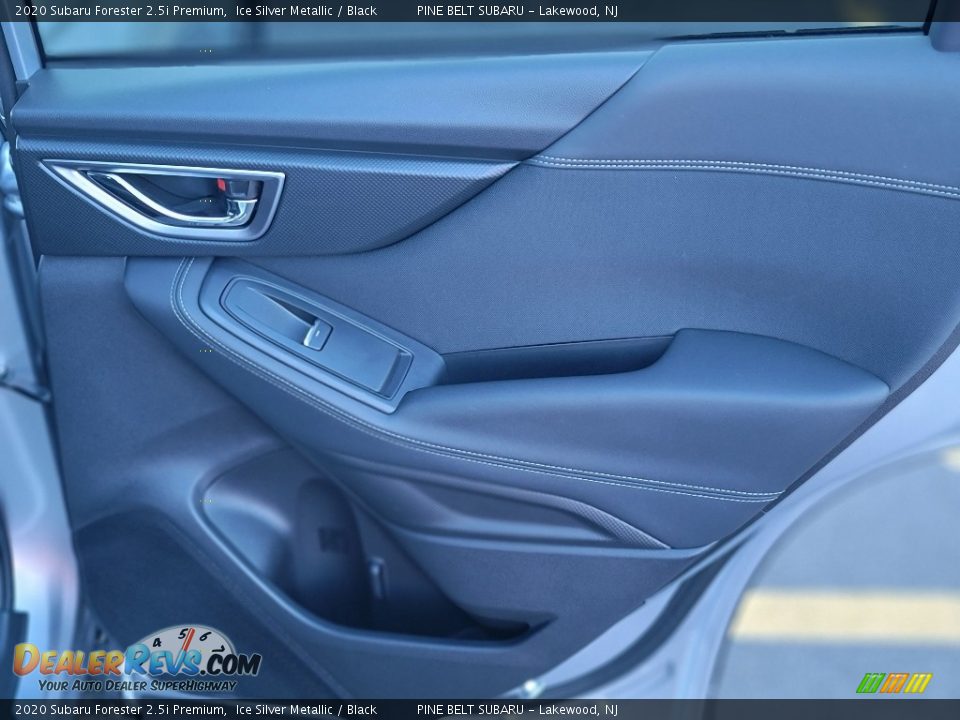Screen dimensions: 960x720
Task: Click 'Your Auto Dealer SuperHighway' tagline
Action: coord(137,686)
